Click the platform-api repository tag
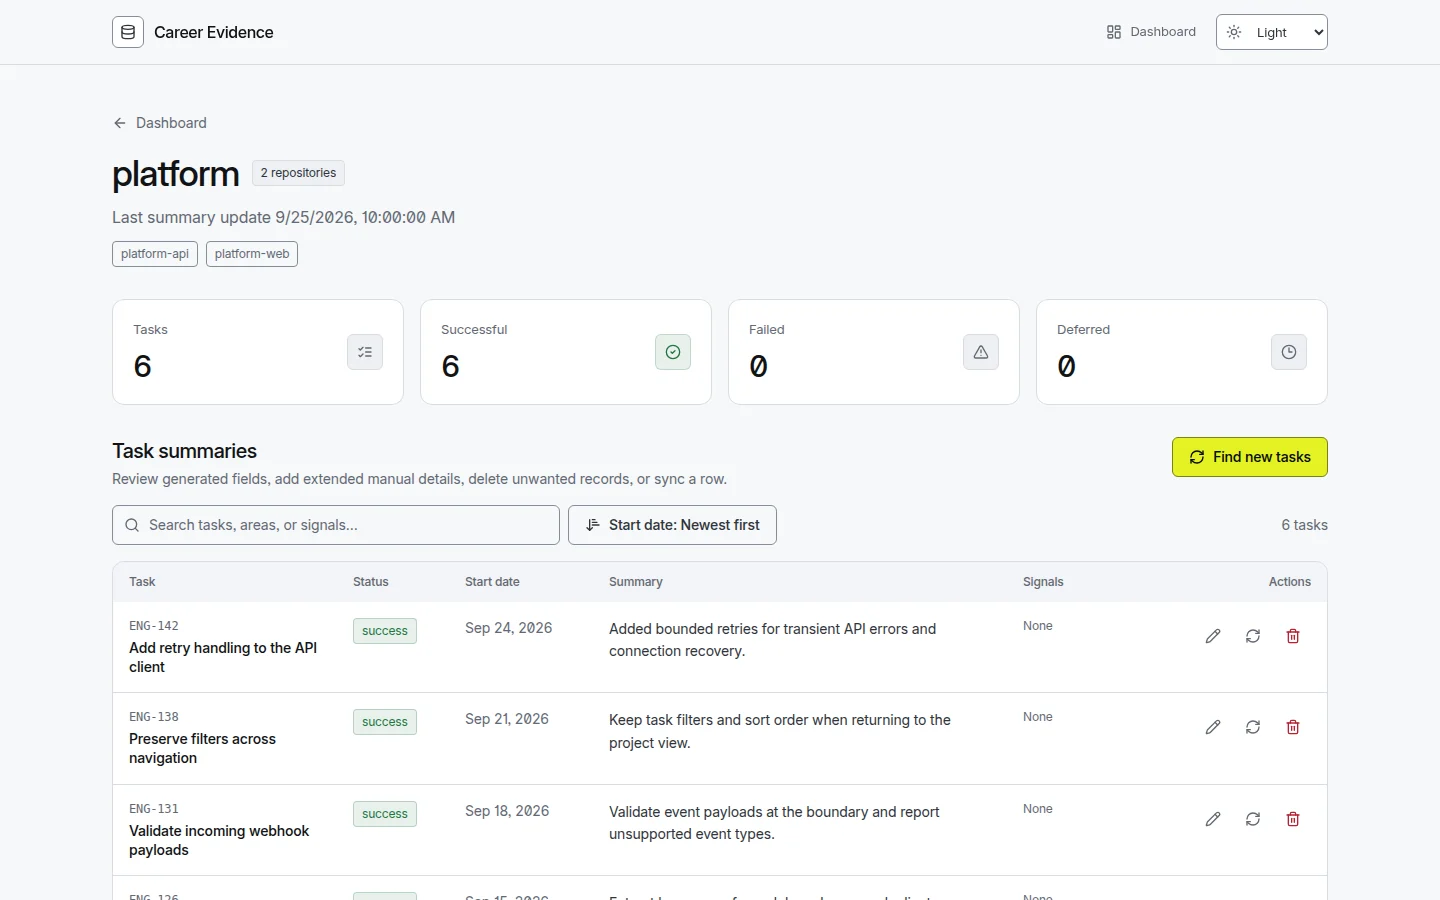The width and height of the screenshot is (1440, 900). pyautogui.click(x=155, y=254)
